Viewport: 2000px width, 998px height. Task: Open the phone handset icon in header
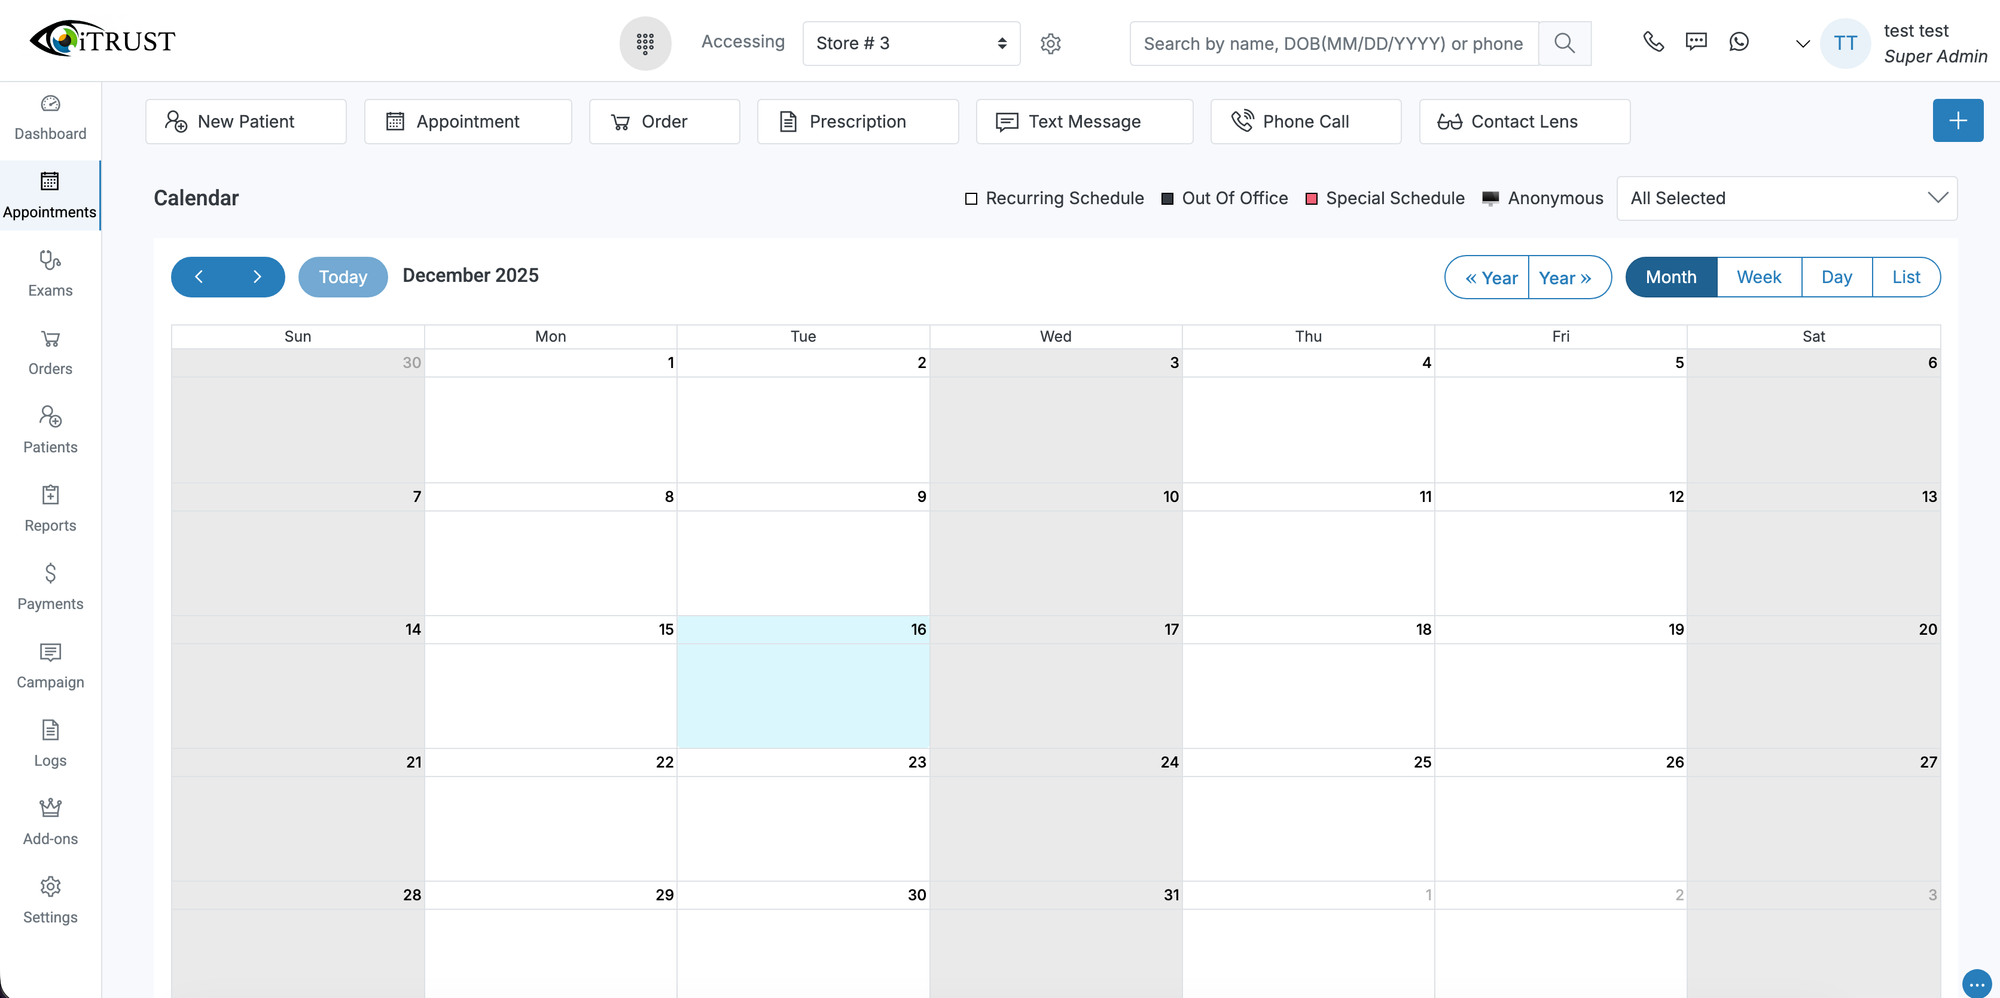pyautogui.click(x=1653, y=42)
